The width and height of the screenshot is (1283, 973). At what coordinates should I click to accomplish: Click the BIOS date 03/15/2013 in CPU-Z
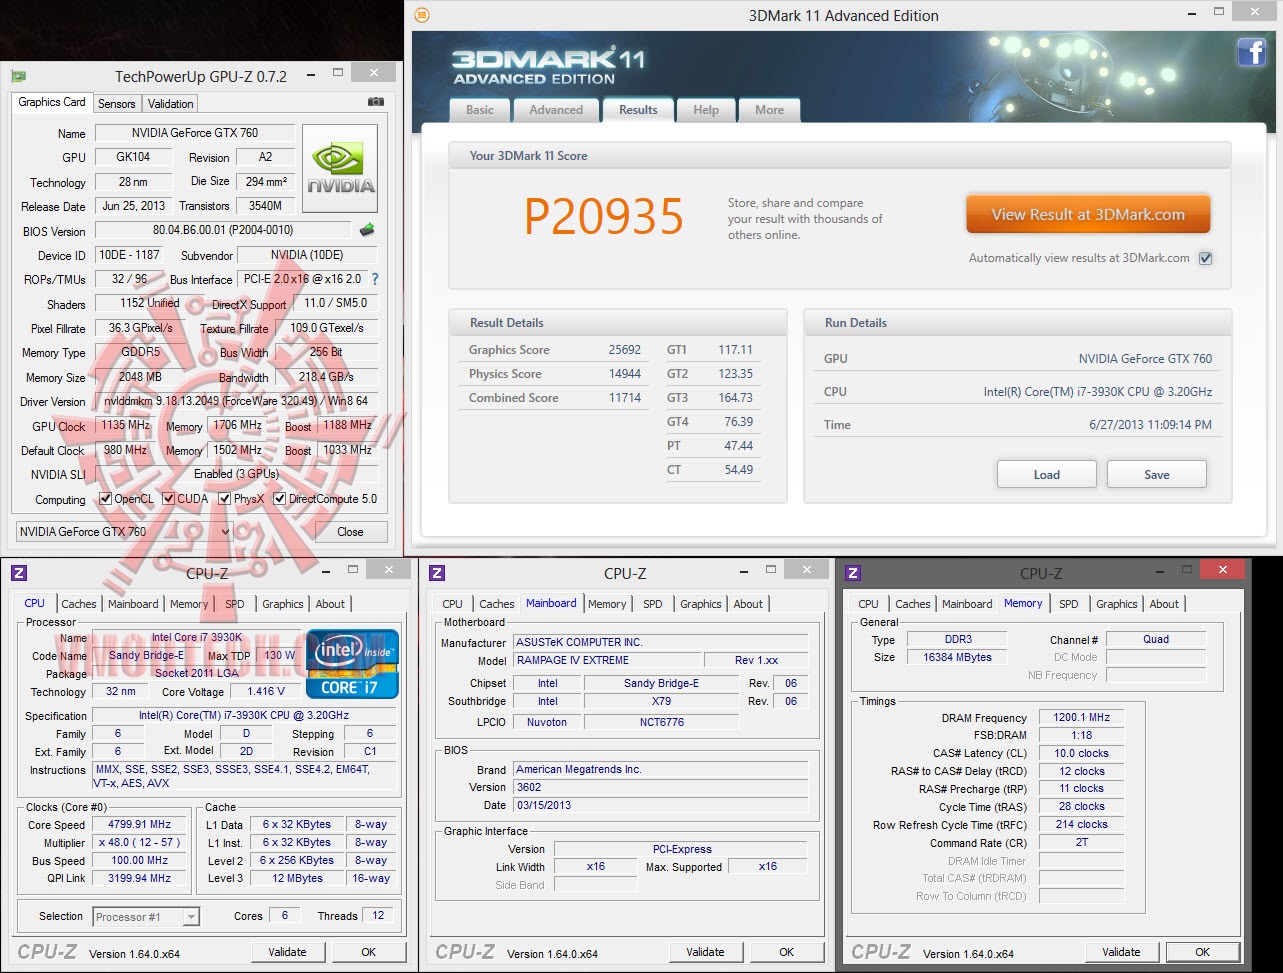click(x=660, y=805)
